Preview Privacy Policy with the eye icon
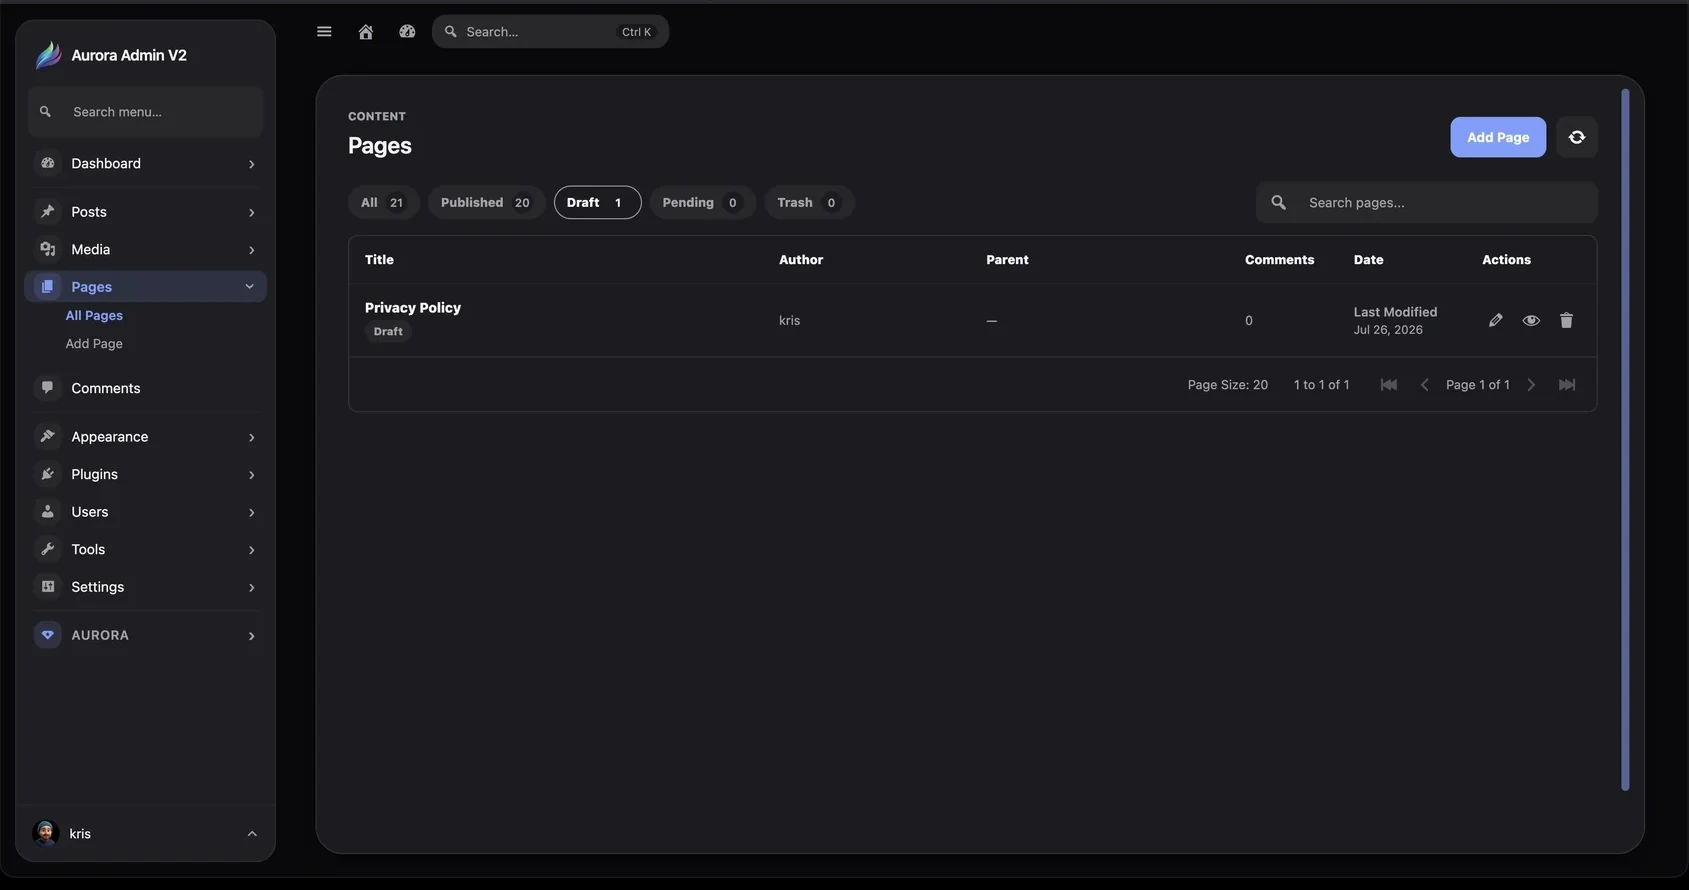 [1531, 320]
